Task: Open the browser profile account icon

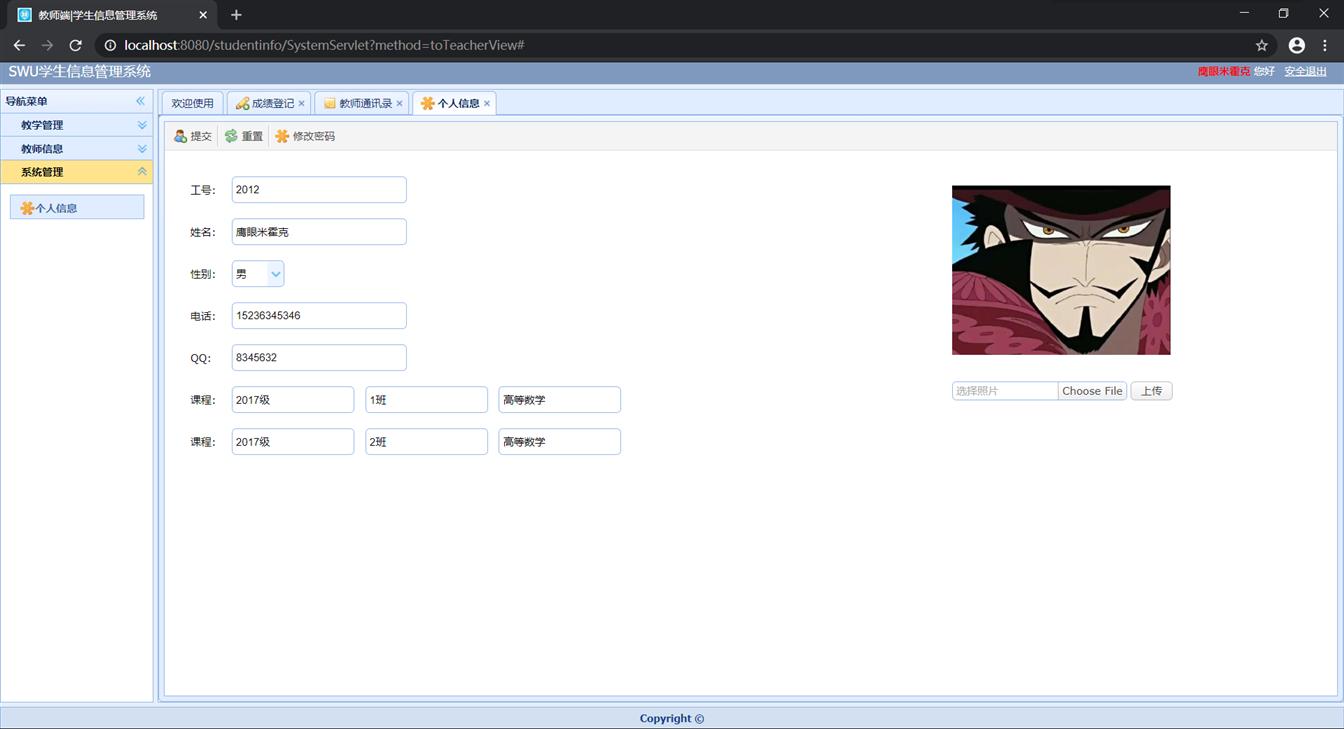Action: 1297,45
